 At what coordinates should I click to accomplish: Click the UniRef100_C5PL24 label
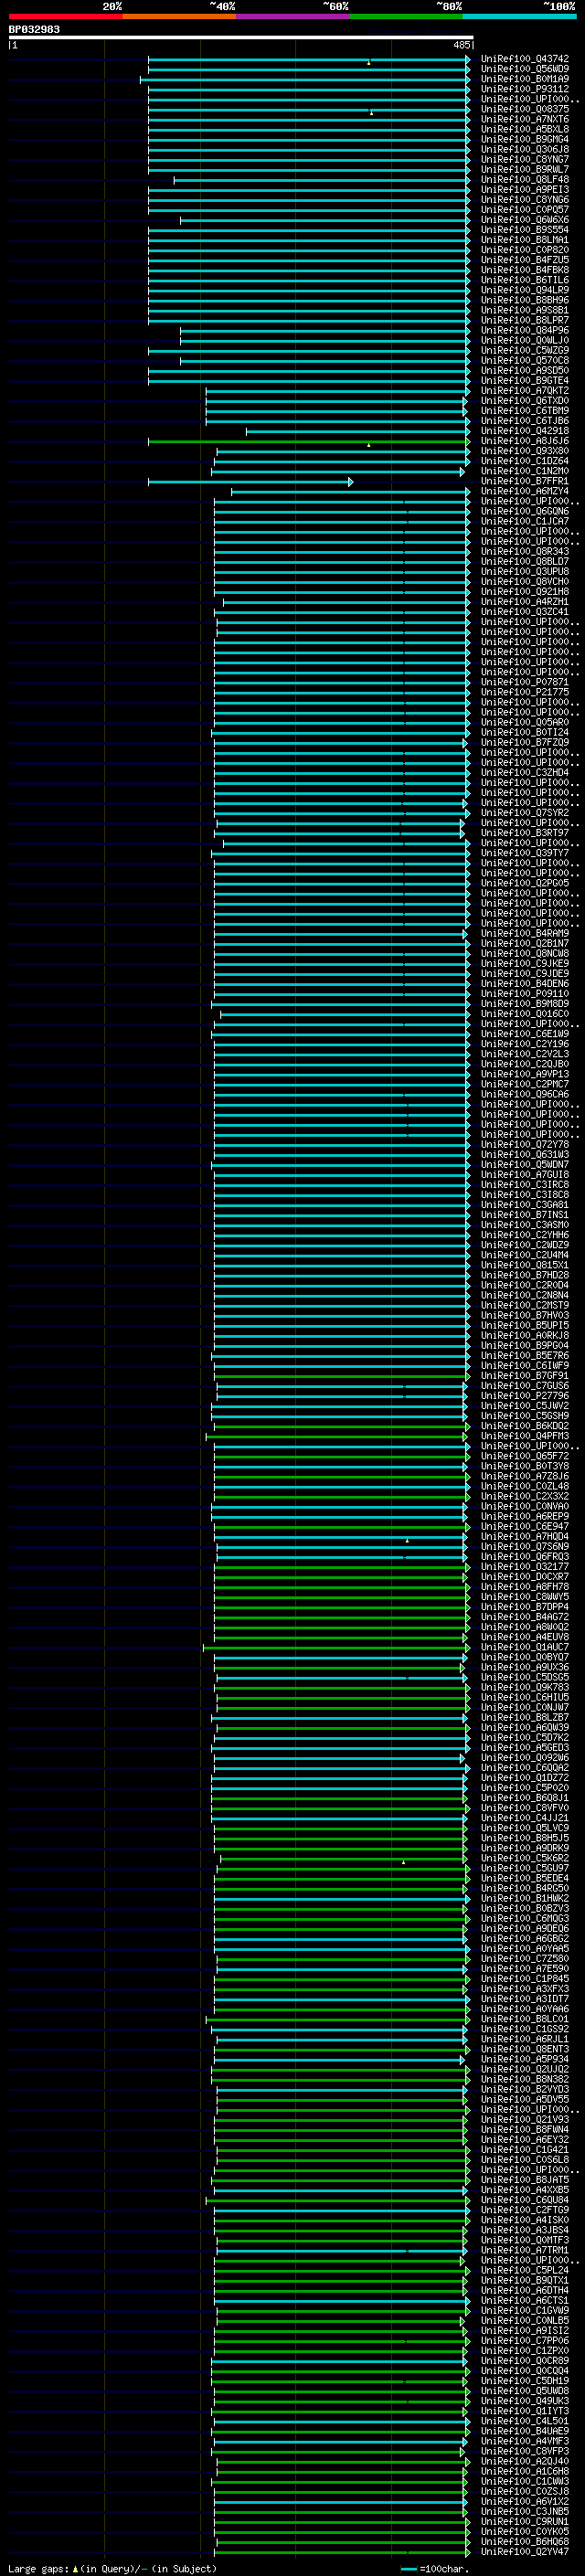524,2271
